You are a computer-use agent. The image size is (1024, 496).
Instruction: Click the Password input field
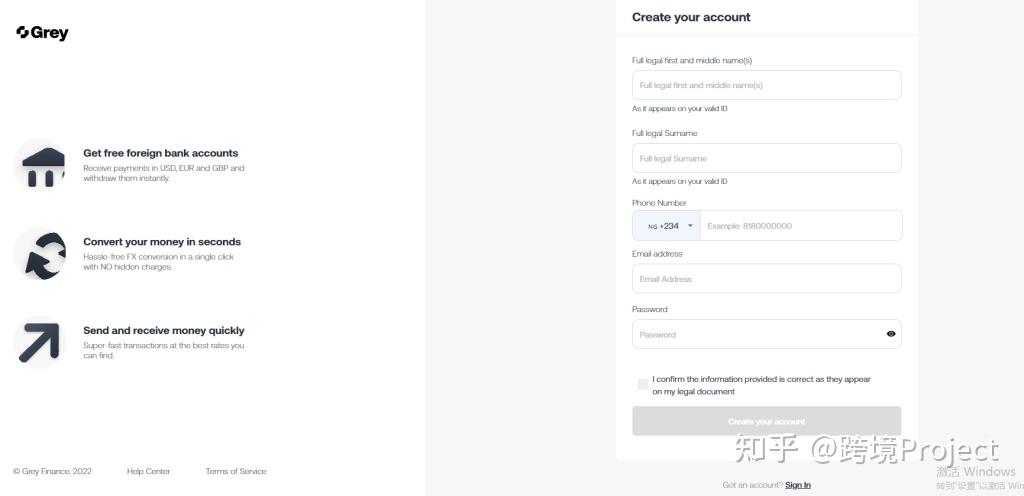coord(756,334)
